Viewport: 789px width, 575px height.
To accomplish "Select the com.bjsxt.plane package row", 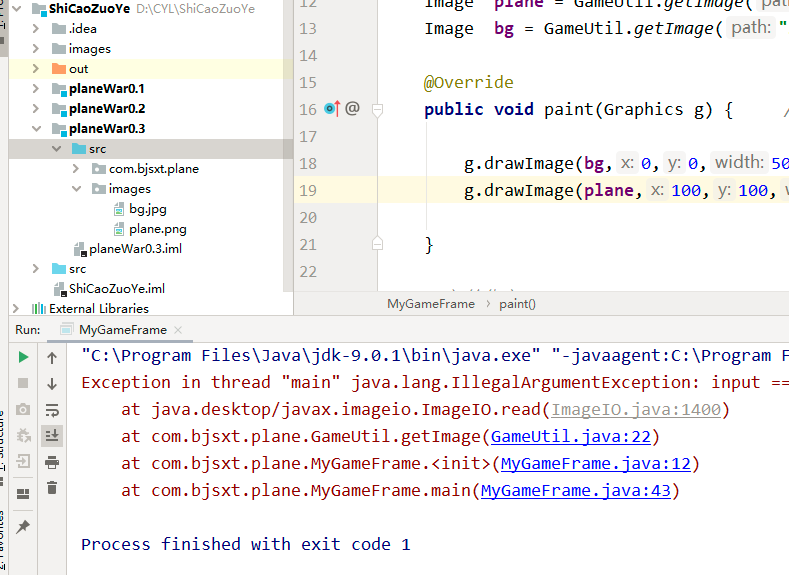I will [151, 169].
